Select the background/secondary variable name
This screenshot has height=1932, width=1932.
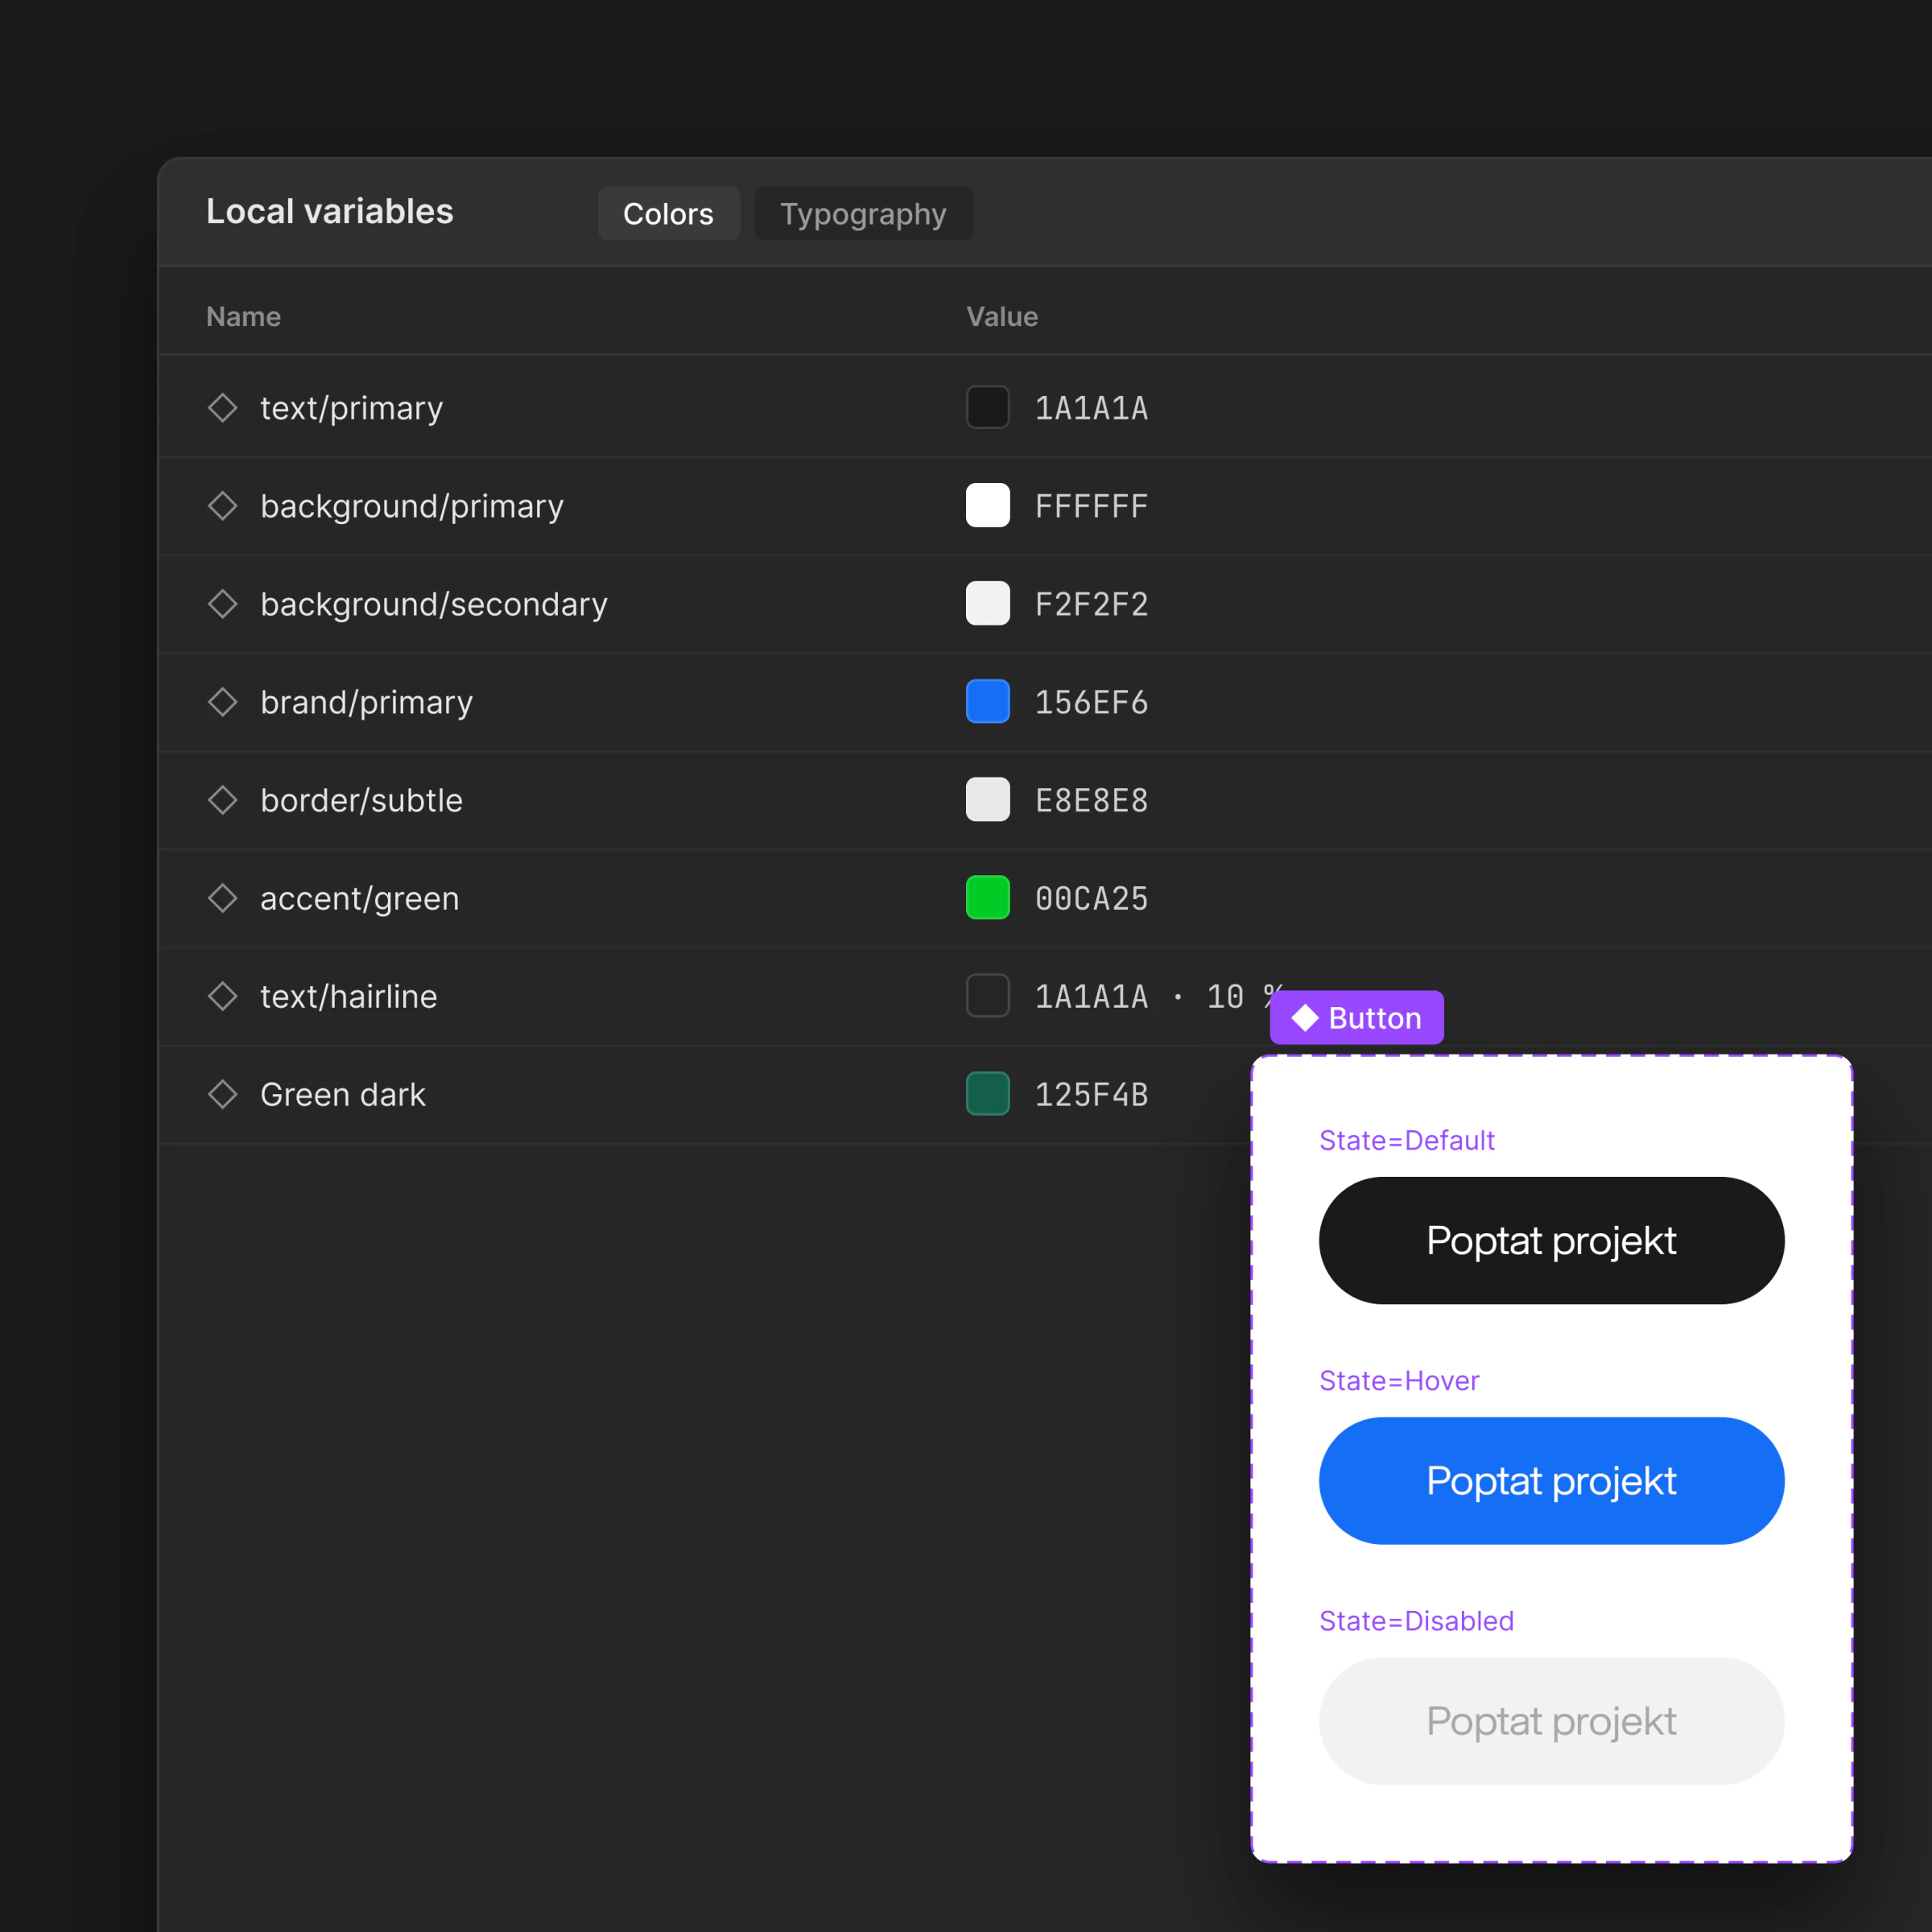(434, 604)
